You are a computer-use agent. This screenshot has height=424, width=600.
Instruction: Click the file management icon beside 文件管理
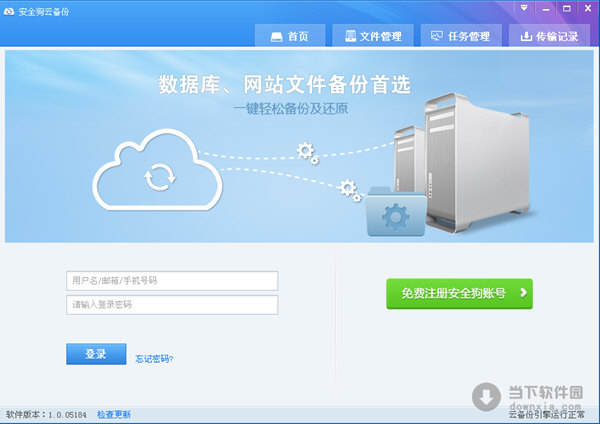350,36
